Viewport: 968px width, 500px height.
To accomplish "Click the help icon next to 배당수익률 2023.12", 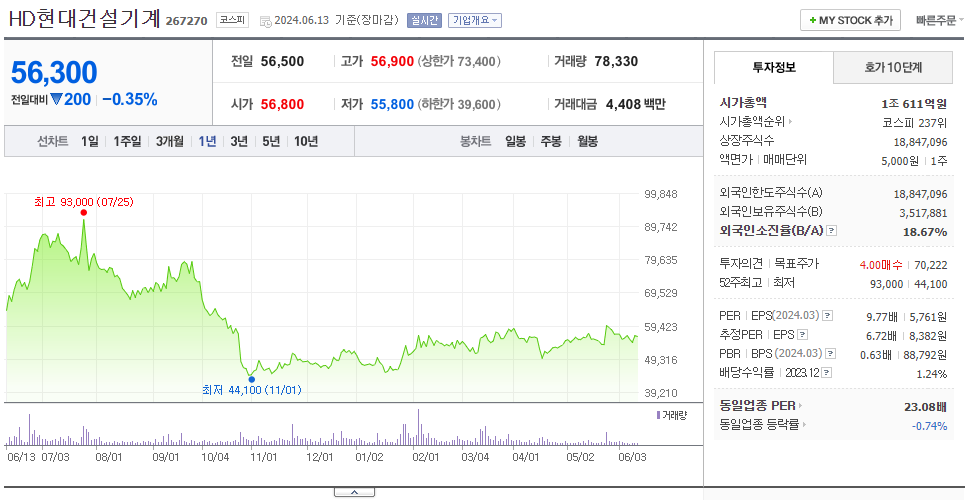I will click(827, 373).
